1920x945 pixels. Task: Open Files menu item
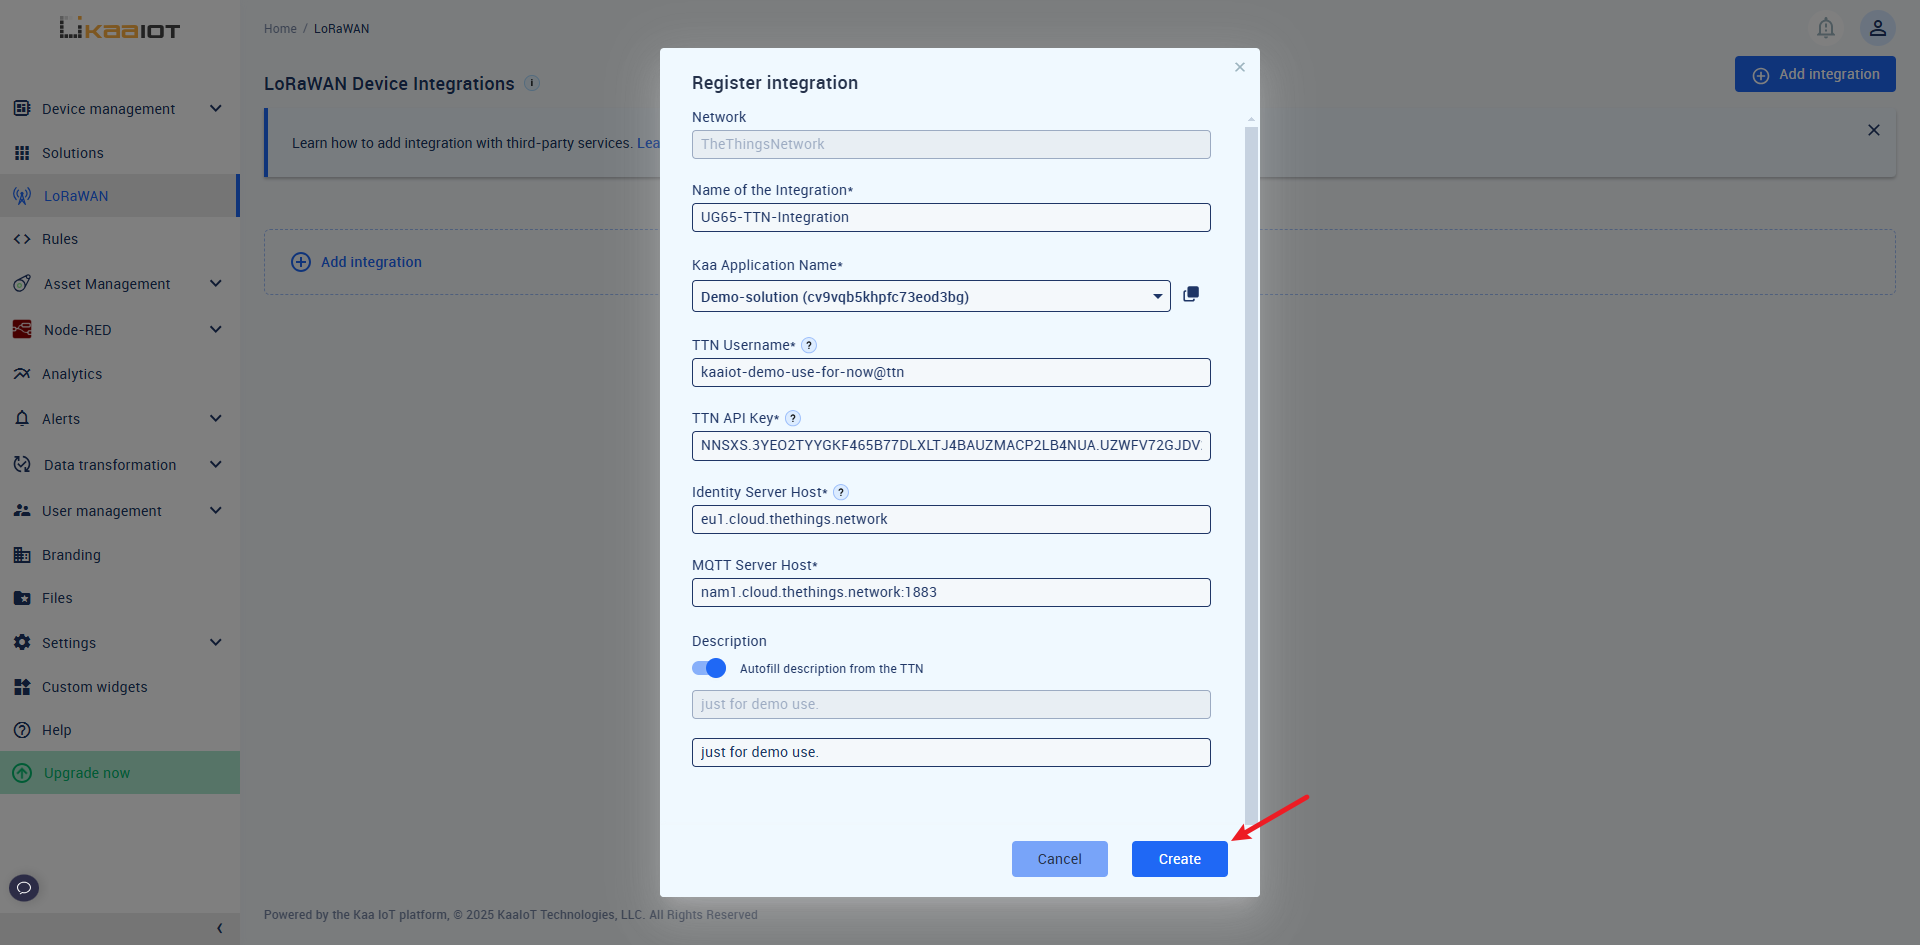120,598
